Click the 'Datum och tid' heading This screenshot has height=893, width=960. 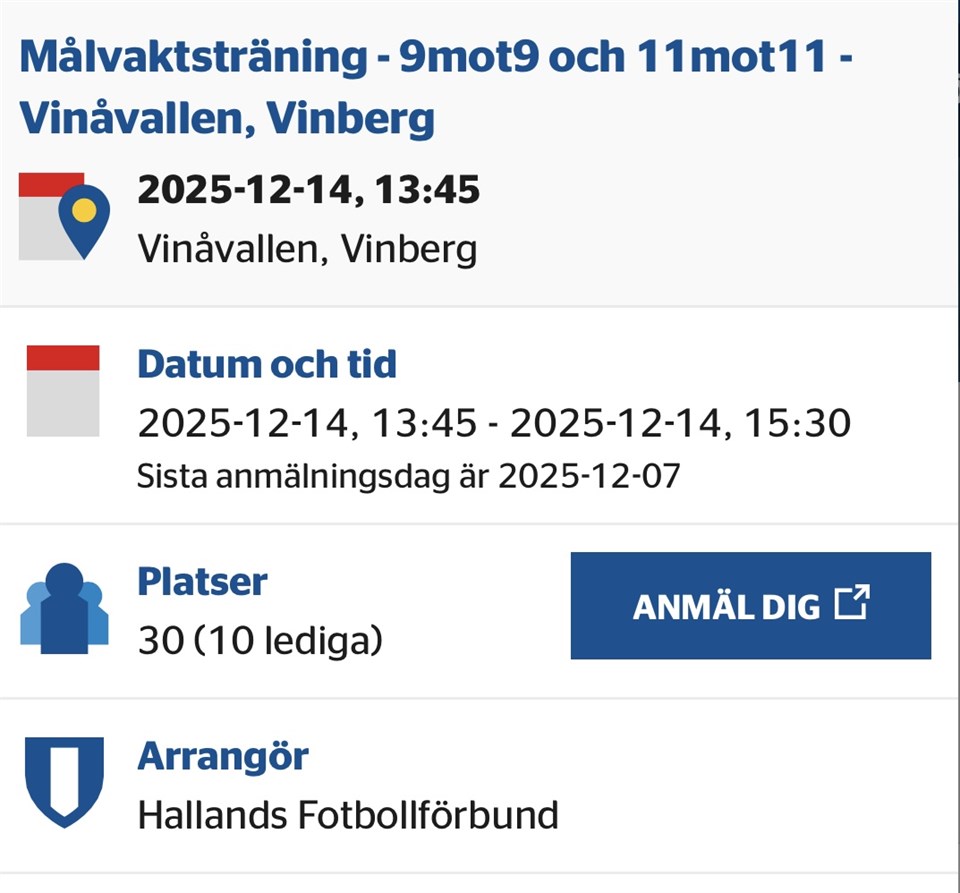click(x=267, y=364)
